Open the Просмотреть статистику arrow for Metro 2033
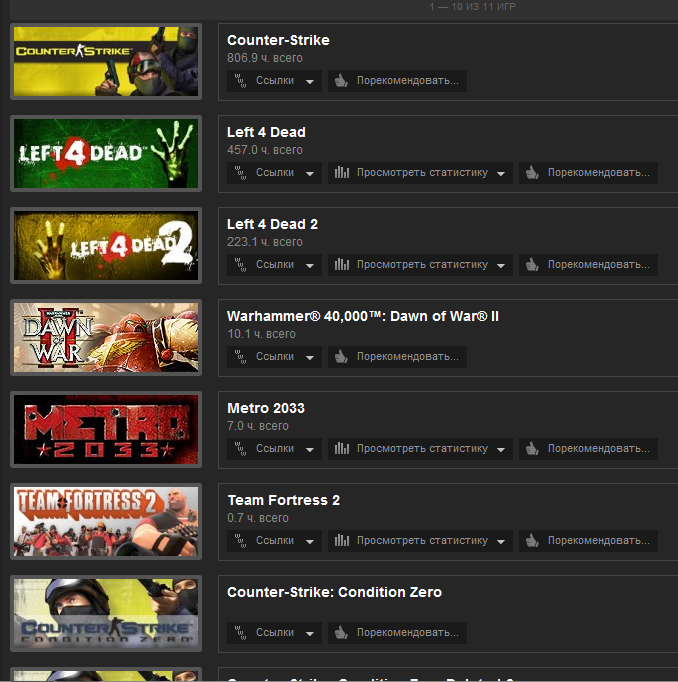This screenshot has width=678, height=682. [501, 450]
